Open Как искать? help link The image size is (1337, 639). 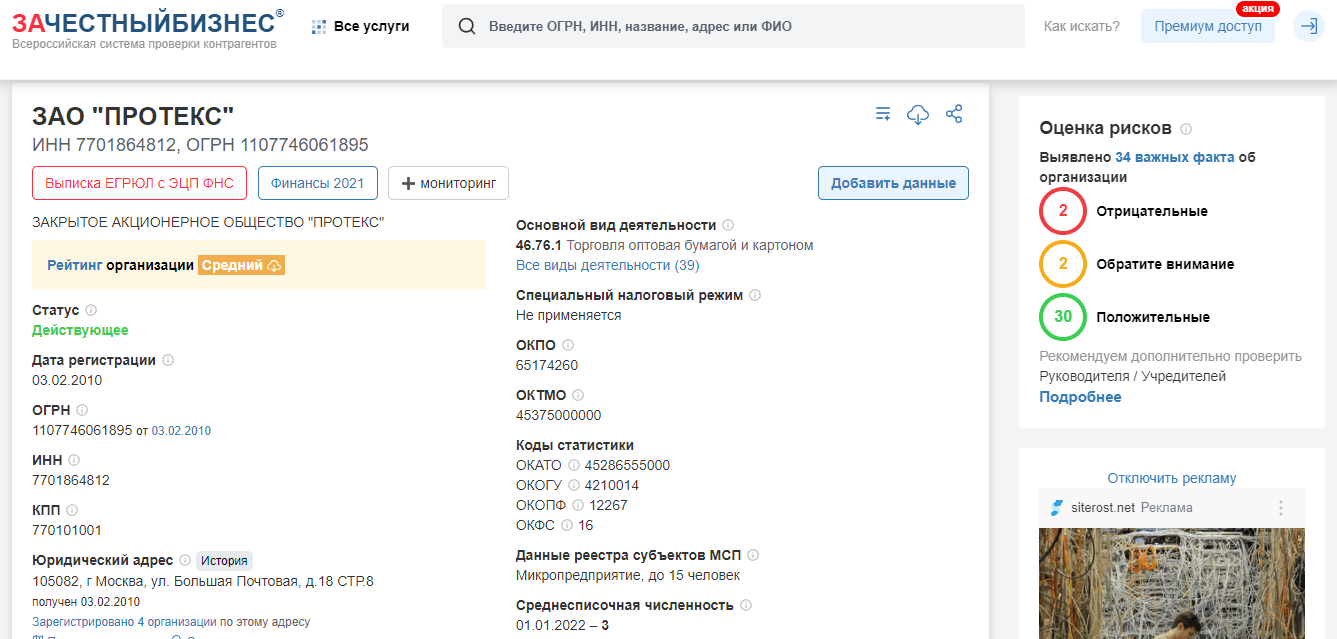coord(1081,26)
